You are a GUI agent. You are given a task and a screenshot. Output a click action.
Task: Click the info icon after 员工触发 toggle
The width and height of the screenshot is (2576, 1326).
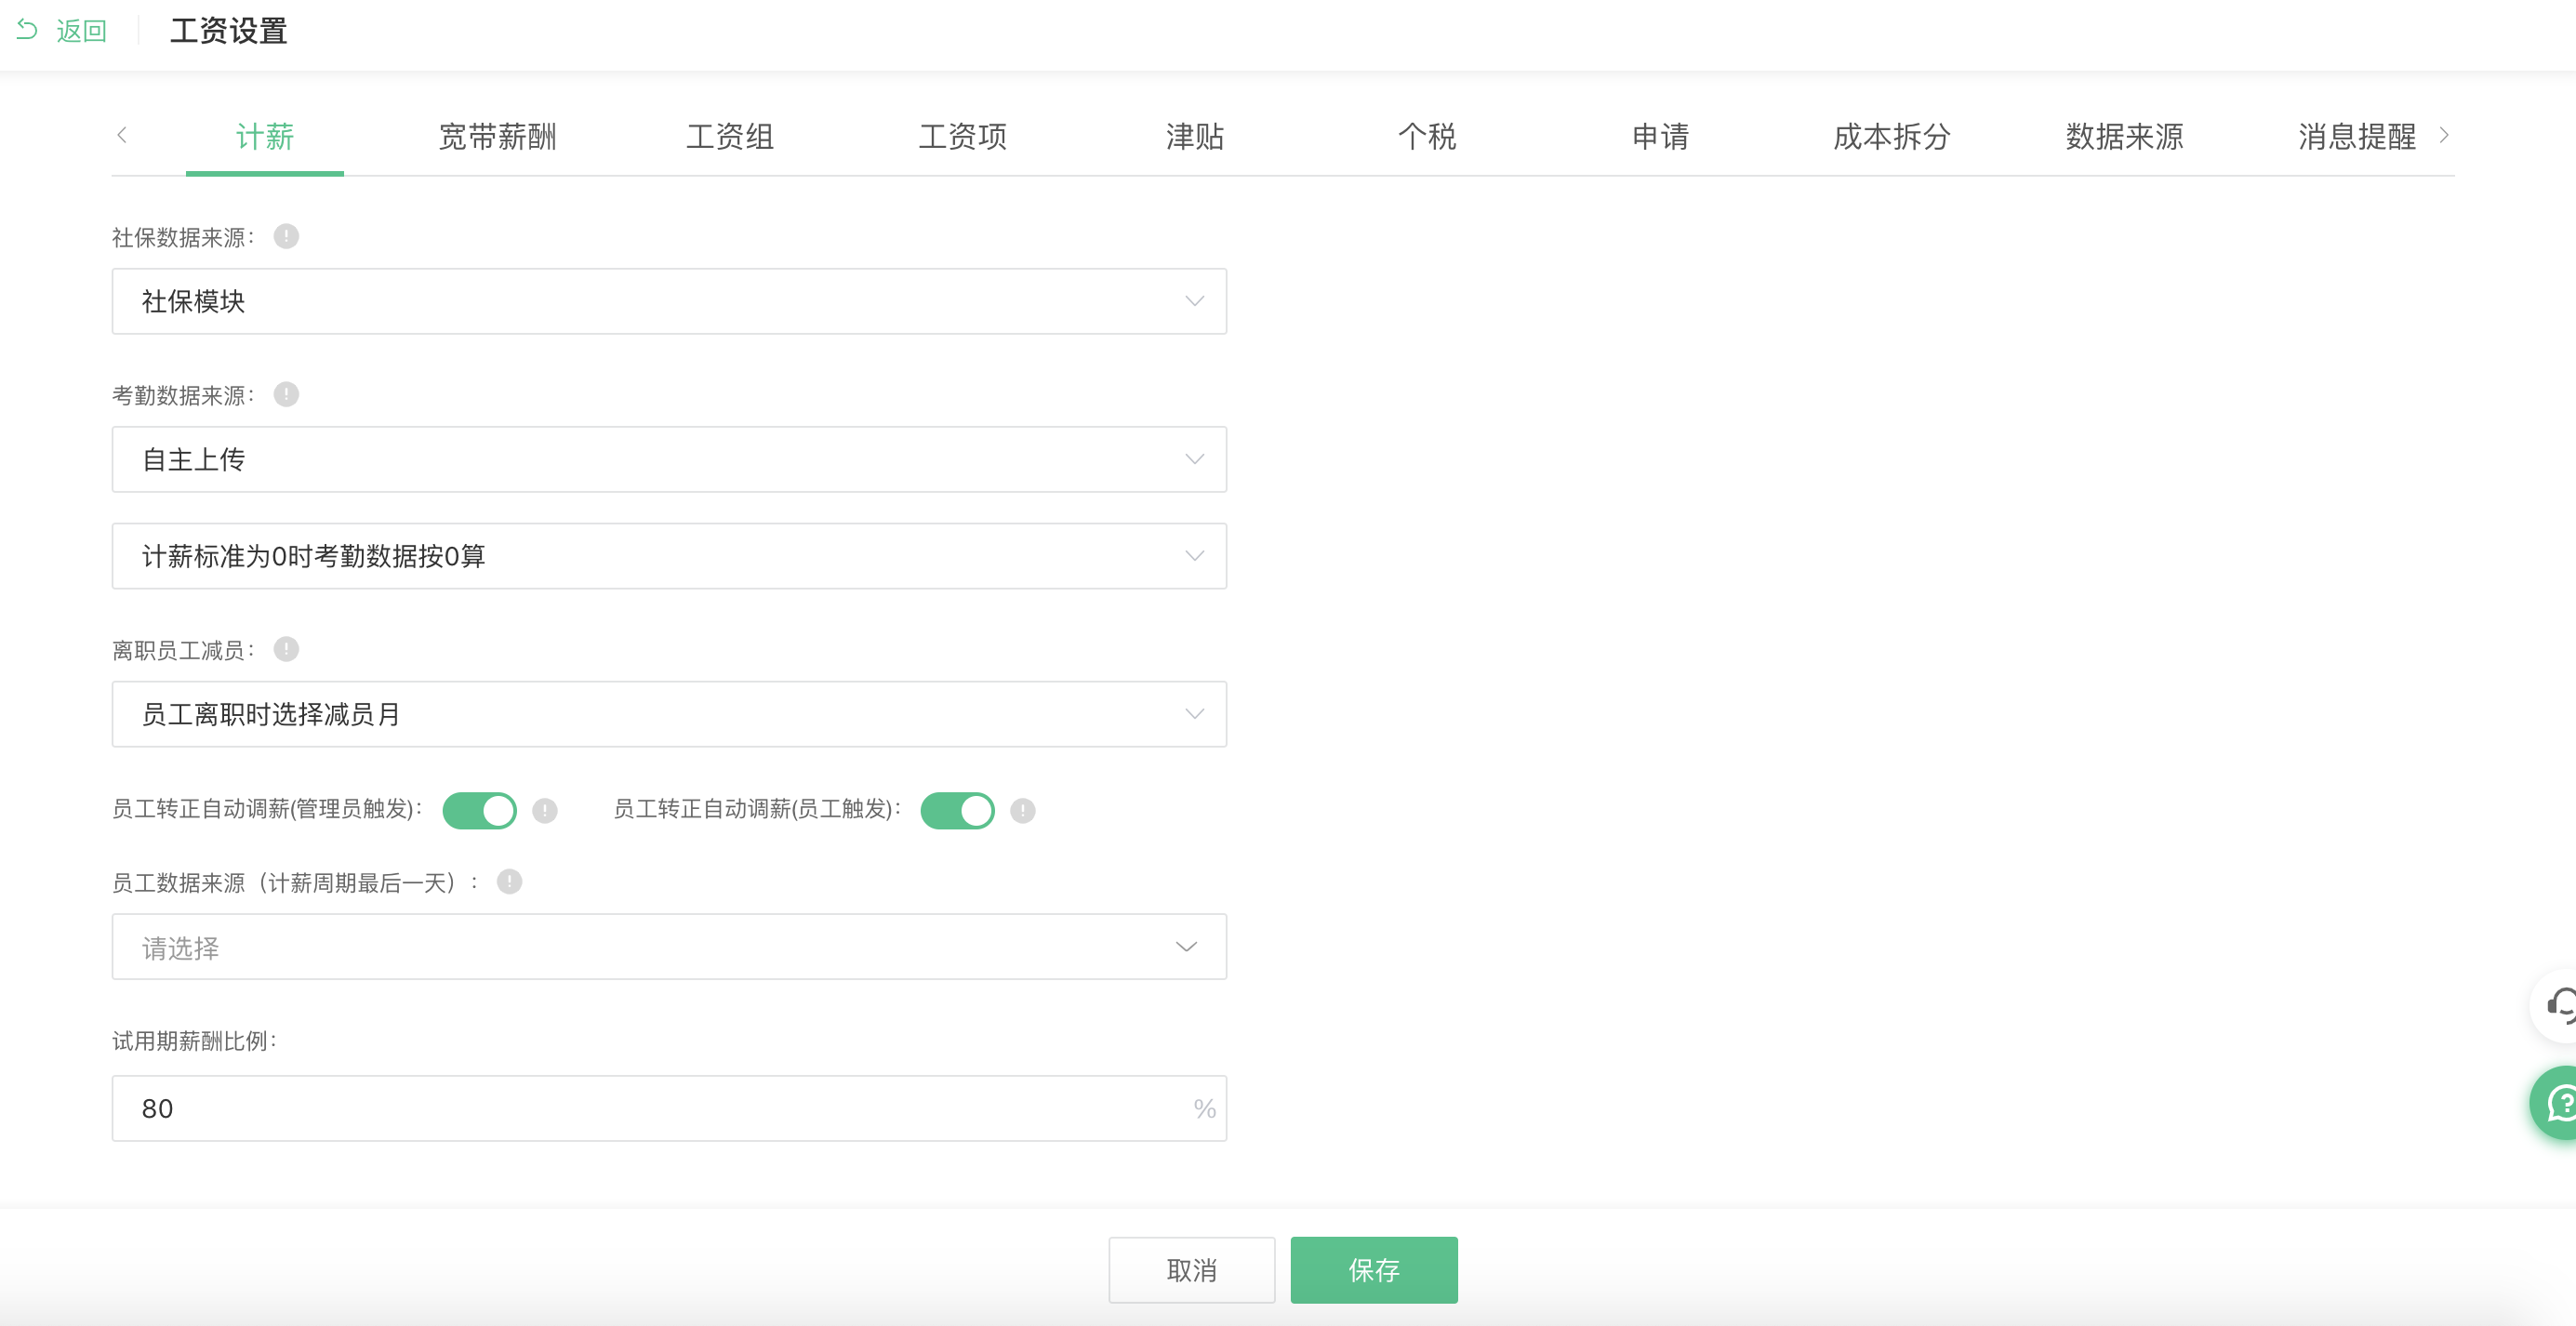tap(1022, 810)
